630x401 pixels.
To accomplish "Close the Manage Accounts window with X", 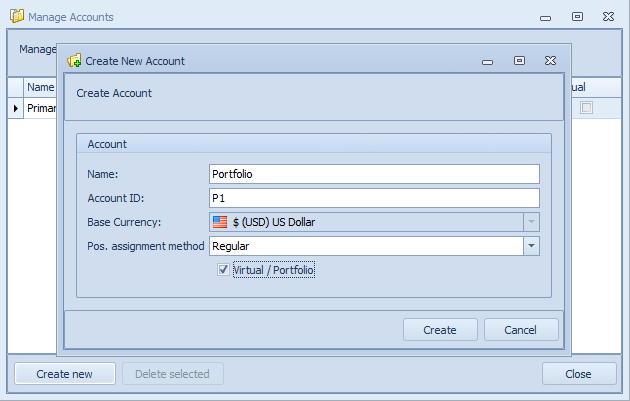I will coord(608,16).
